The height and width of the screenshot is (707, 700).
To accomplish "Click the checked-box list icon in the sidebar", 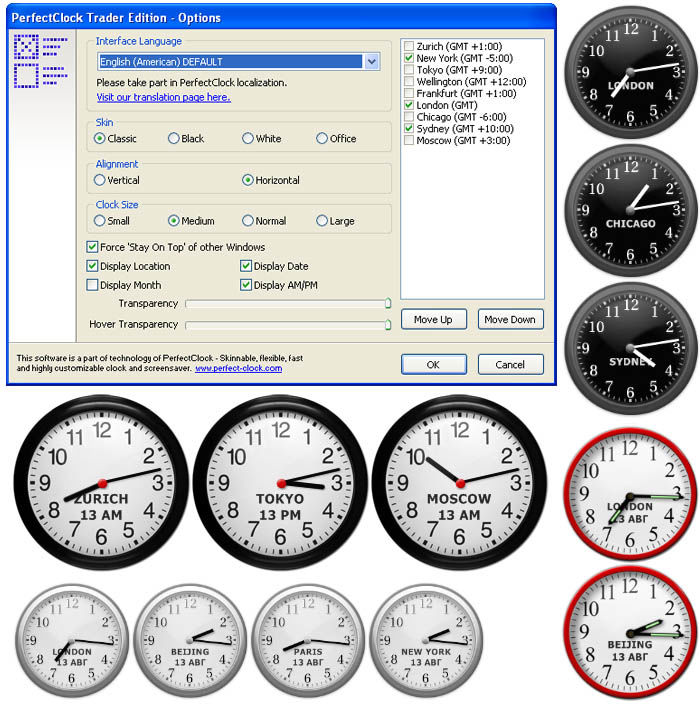I will point(41,46).
